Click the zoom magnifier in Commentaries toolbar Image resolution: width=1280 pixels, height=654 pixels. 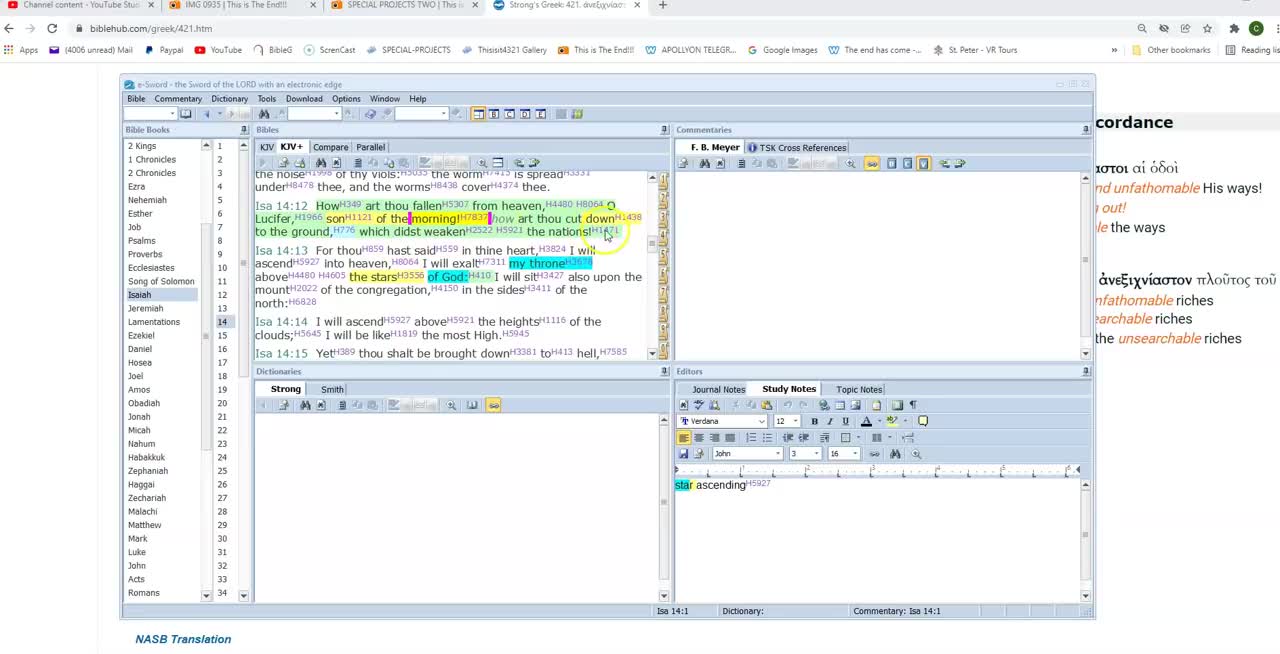[x=850, y=164]
